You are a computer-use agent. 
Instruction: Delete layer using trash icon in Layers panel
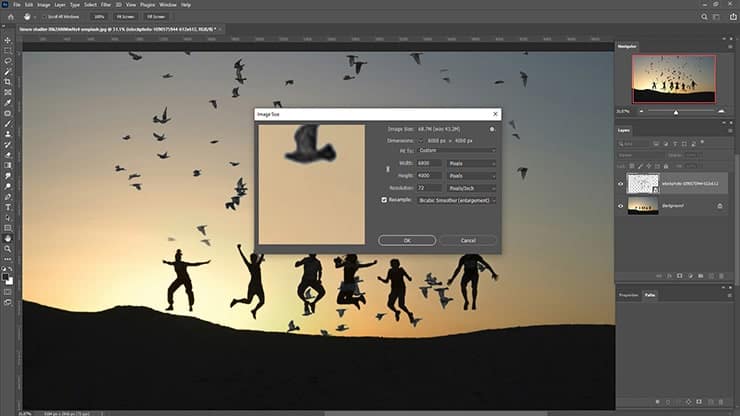pyautogui.click(x=721, y=276)
